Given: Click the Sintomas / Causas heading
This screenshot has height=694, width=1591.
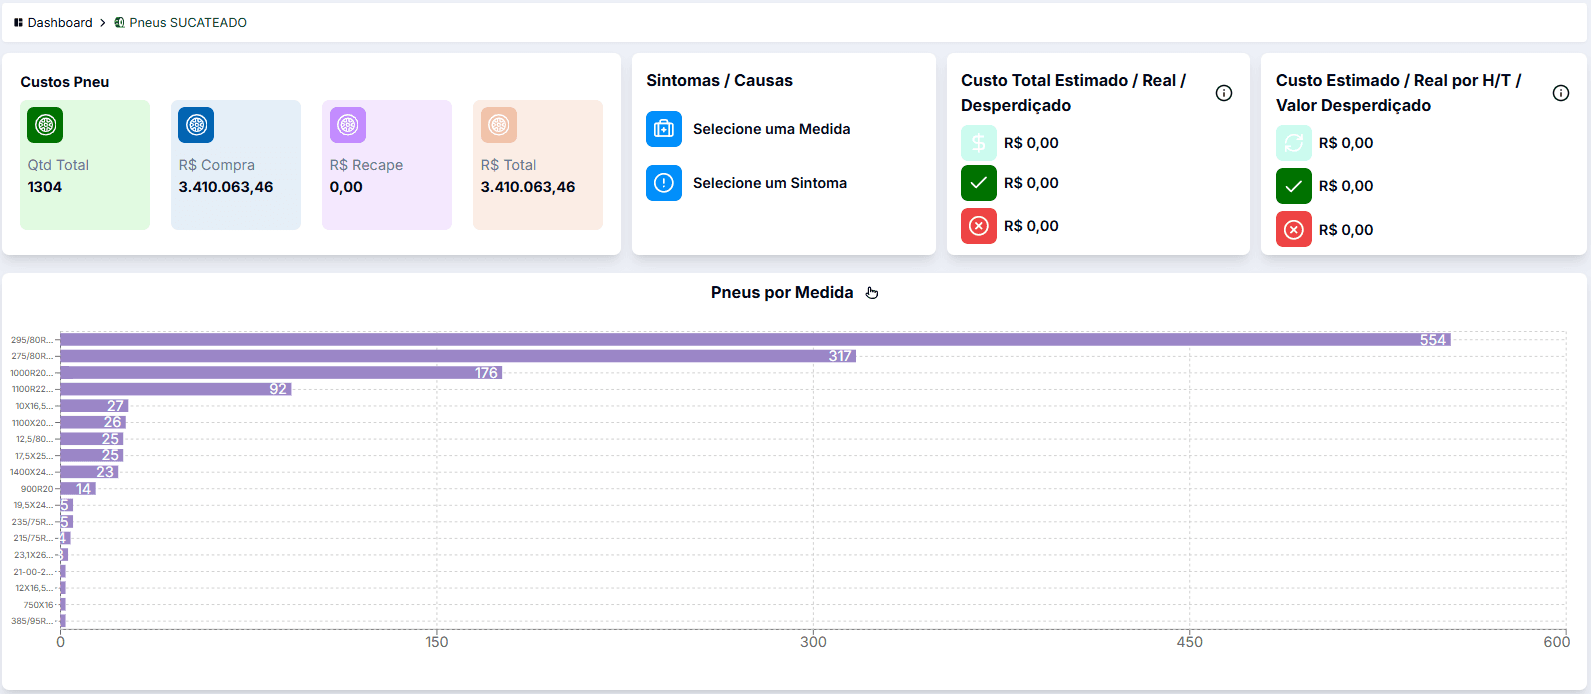Looking at the screenshot, I should coord(719,80).
